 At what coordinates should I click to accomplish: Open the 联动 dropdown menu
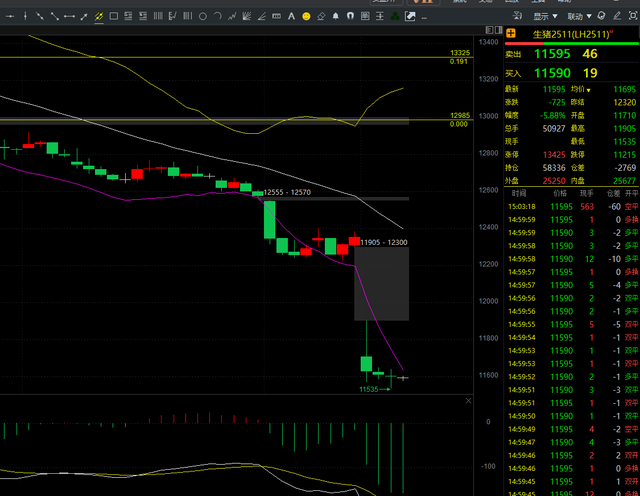[580, 16]
